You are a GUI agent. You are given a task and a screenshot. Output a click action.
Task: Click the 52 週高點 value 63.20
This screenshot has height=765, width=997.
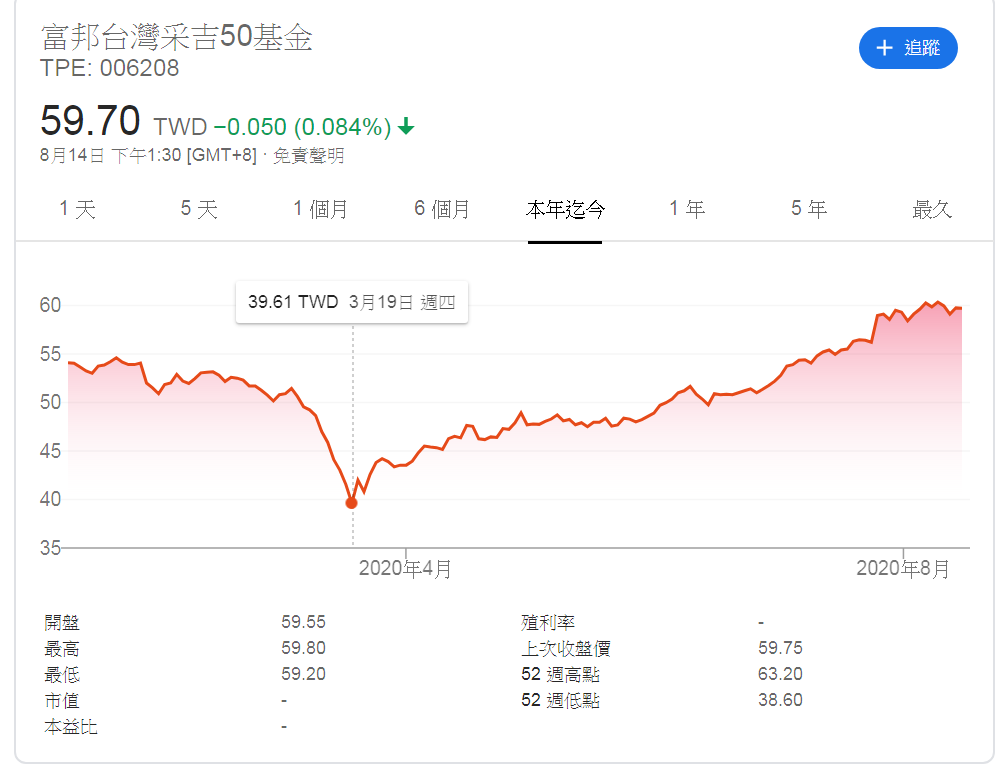click(x=780, y=674)
